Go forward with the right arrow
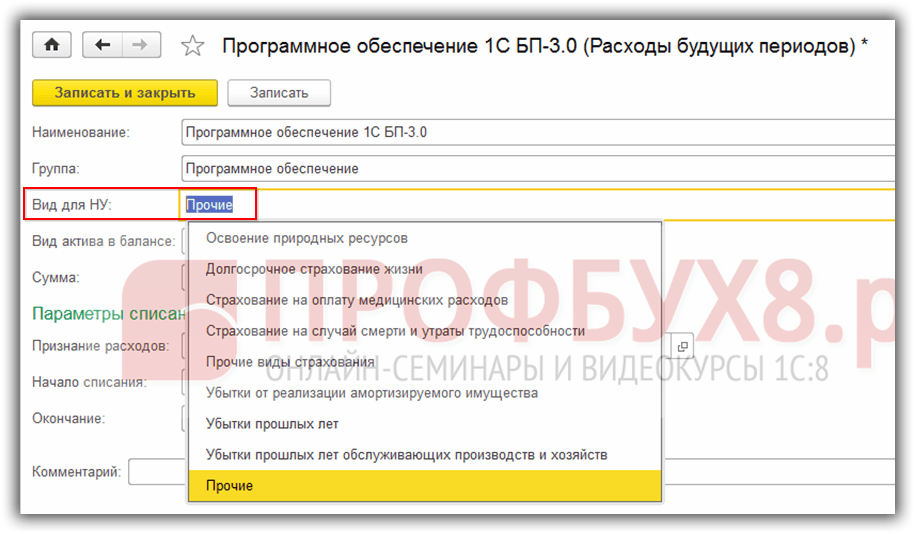The image size is (915, 534). pyautogui.click(x=140, y=45)
